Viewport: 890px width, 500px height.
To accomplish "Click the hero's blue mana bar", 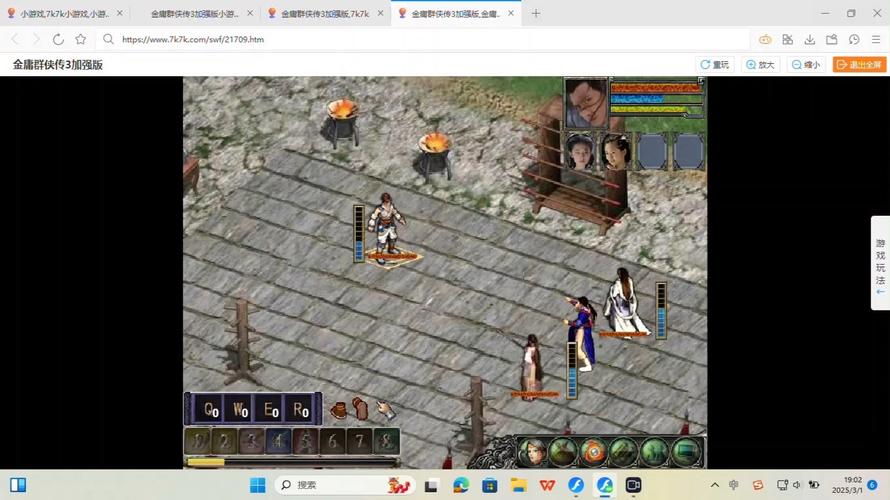I will (x=656, y=99).
